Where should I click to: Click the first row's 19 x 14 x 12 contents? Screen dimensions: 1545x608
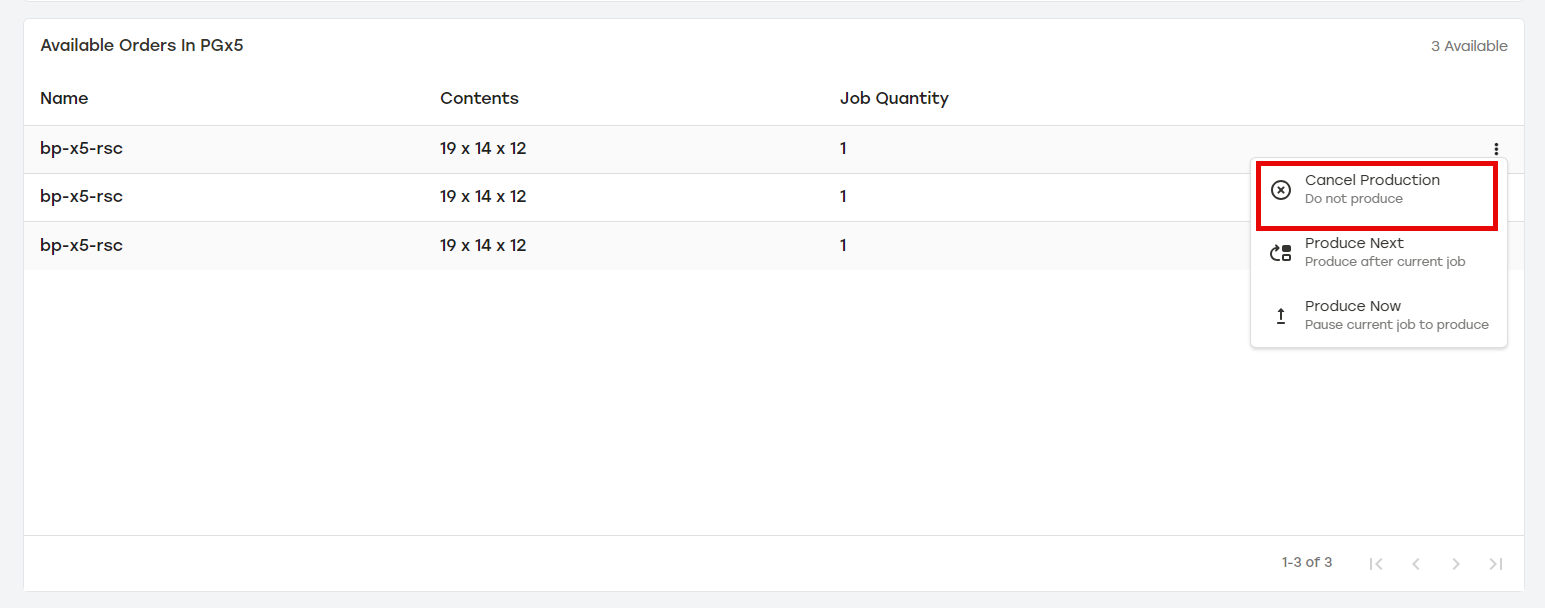483,149
